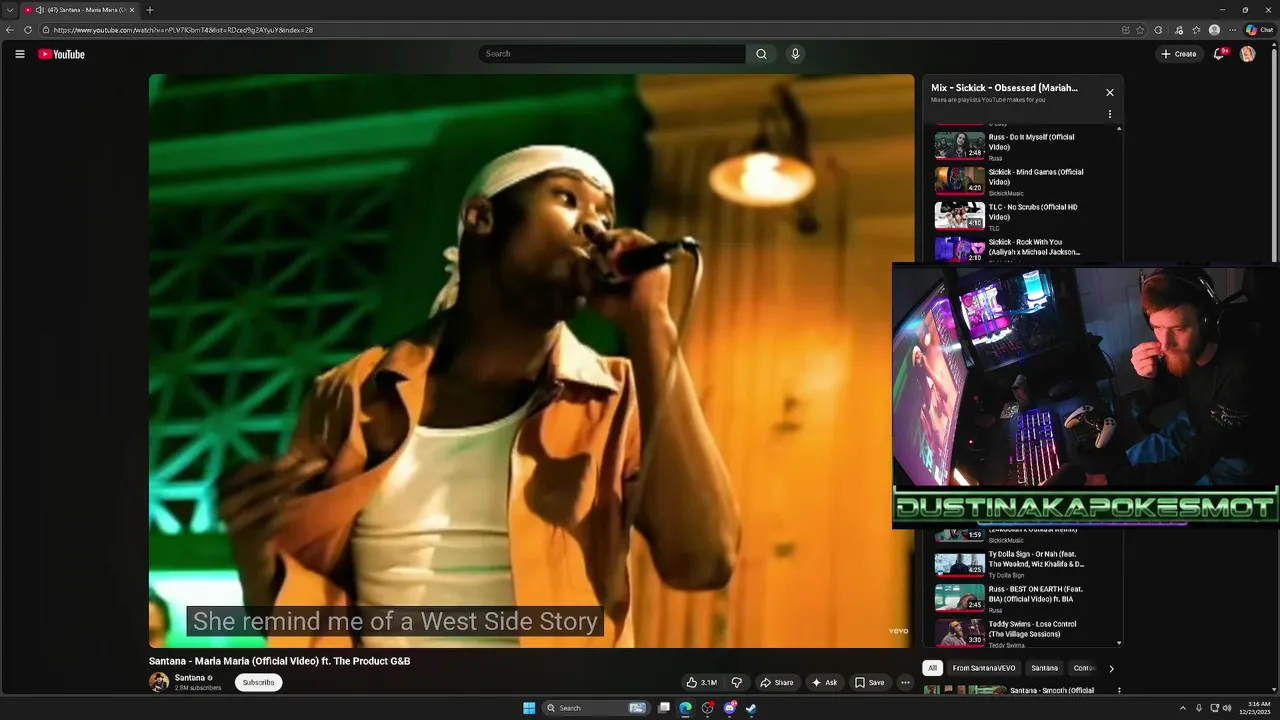Open the tab actions chevron menu

pyautogui.click(x=9, y=10)
